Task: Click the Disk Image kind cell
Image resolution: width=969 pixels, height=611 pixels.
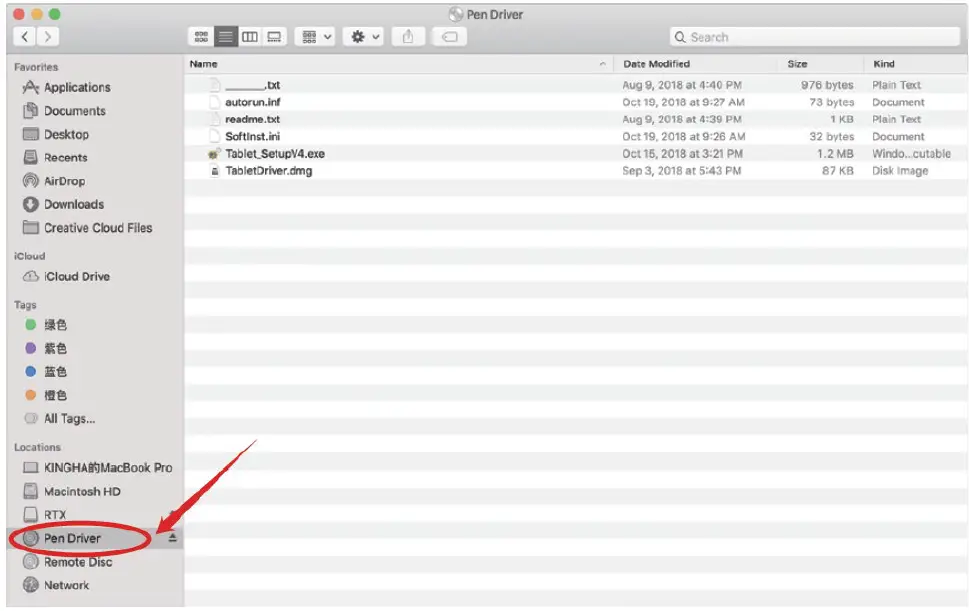Action: tap(900, 171)
